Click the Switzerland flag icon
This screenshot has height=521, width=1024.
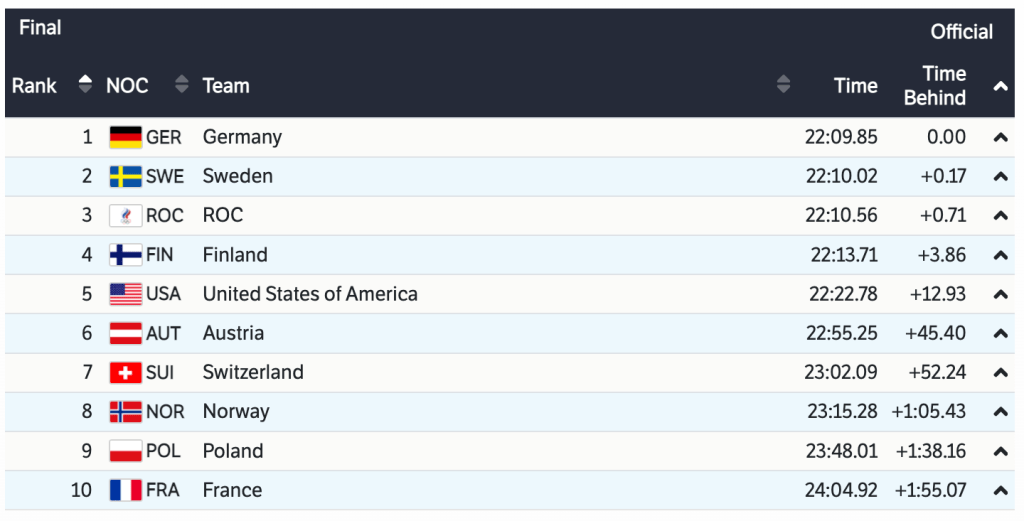pyautogui.click(x=126, y=372)
